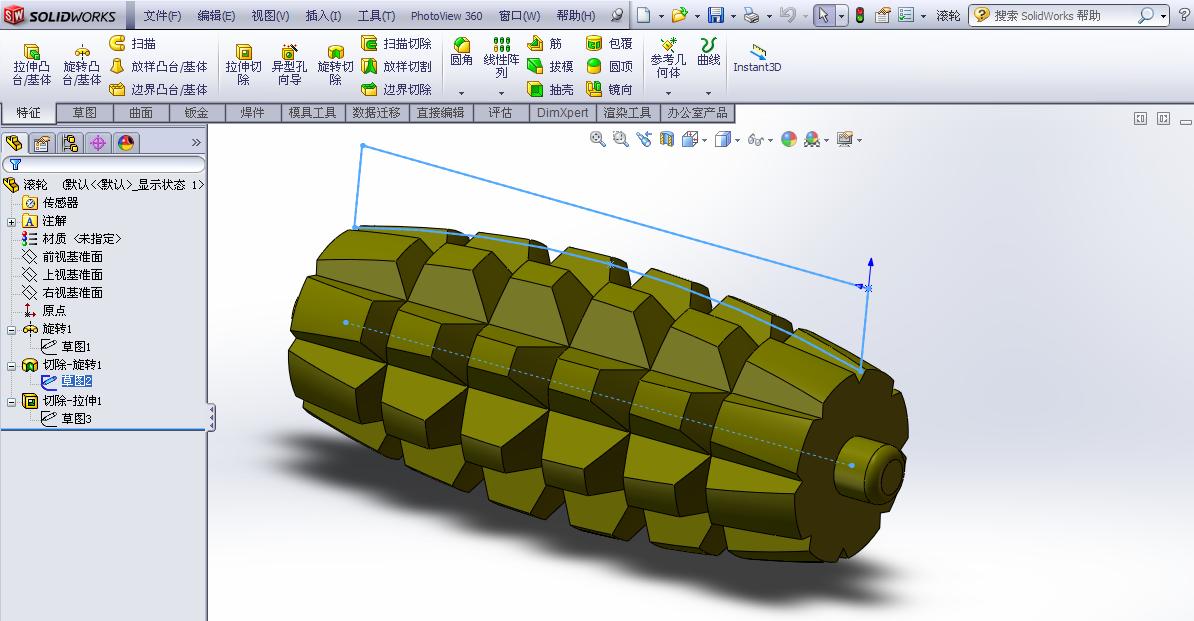Switch to the 曲面 surfaces tab

pos(141,113)
